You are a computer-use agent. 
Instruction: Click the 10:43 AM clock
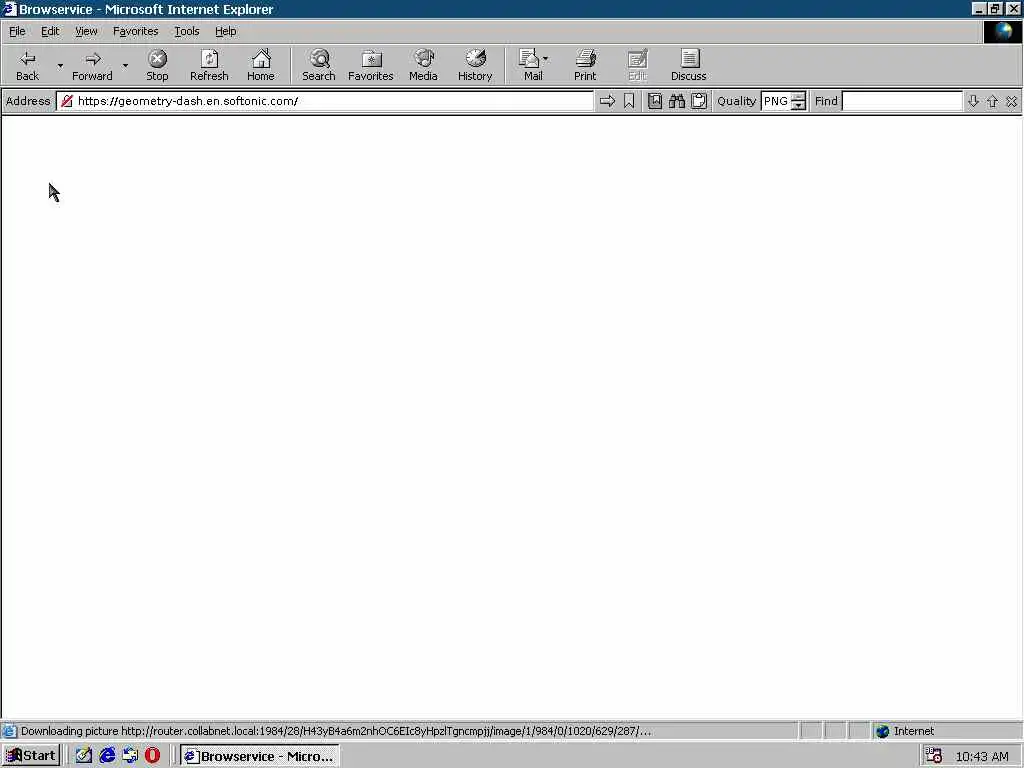(x=982, y=756)
